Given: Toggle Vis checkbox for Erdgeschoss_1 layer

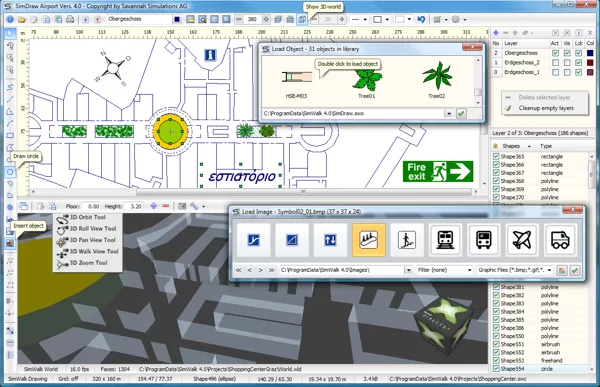Looking at the screenshot, I should pos(567,72).
